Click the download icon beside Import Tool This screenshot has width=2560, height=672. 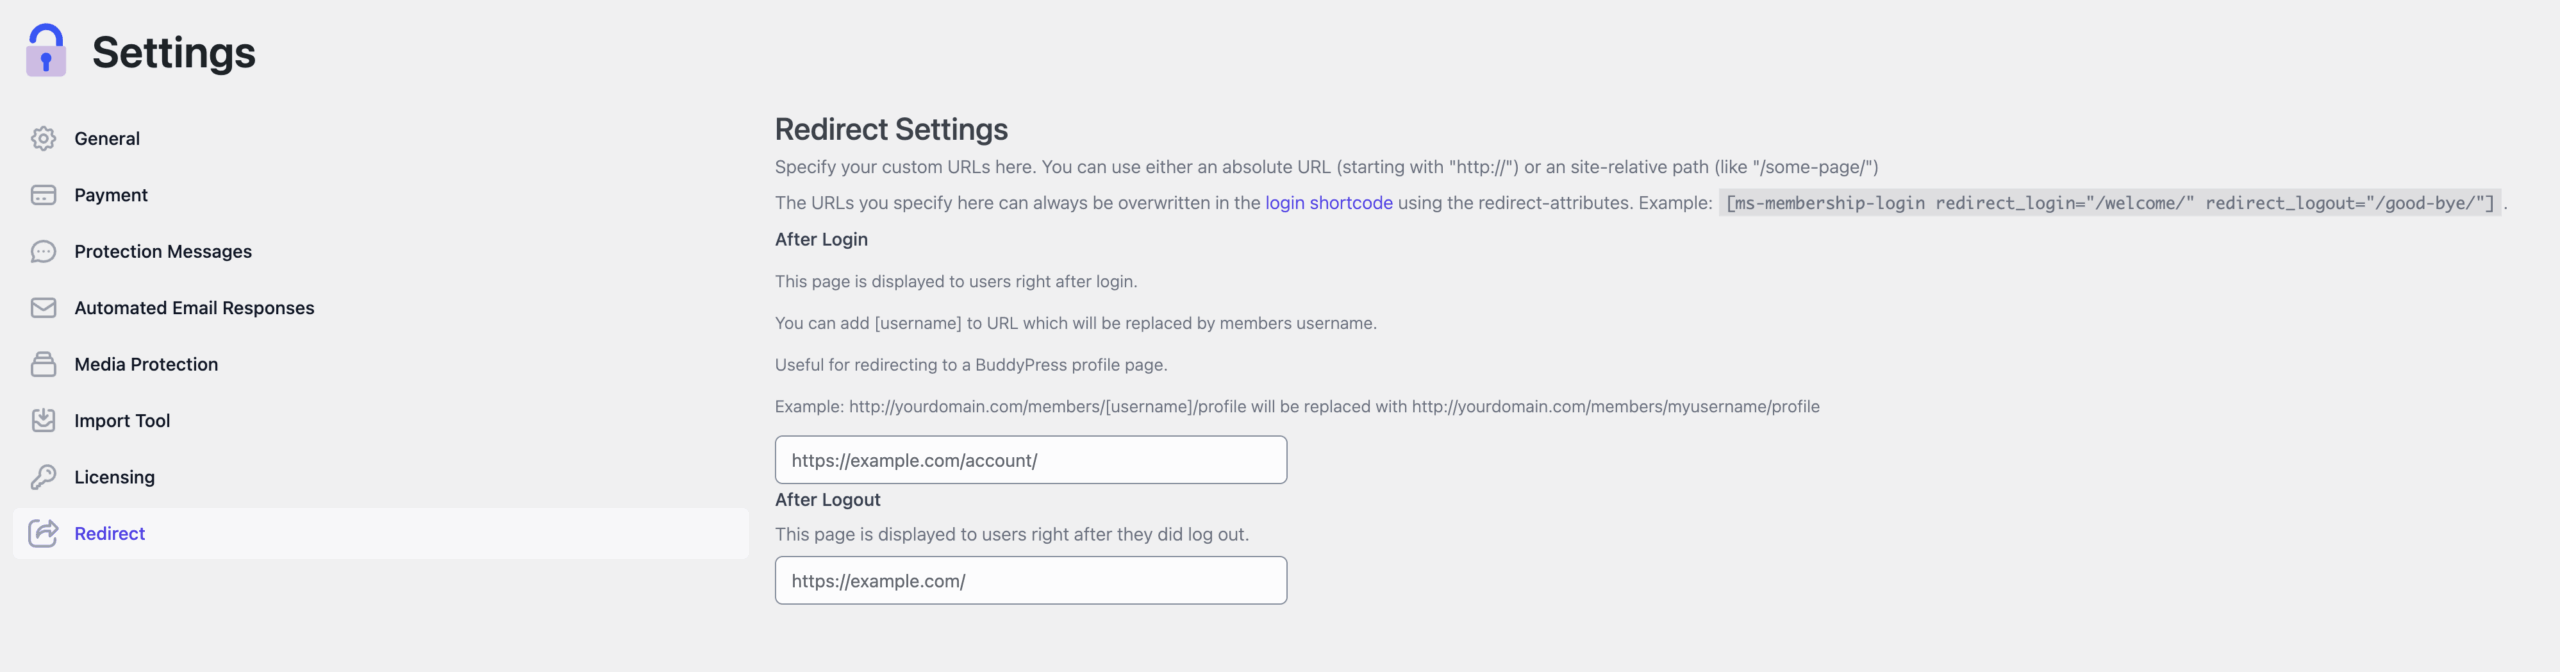tap(44, 420)
